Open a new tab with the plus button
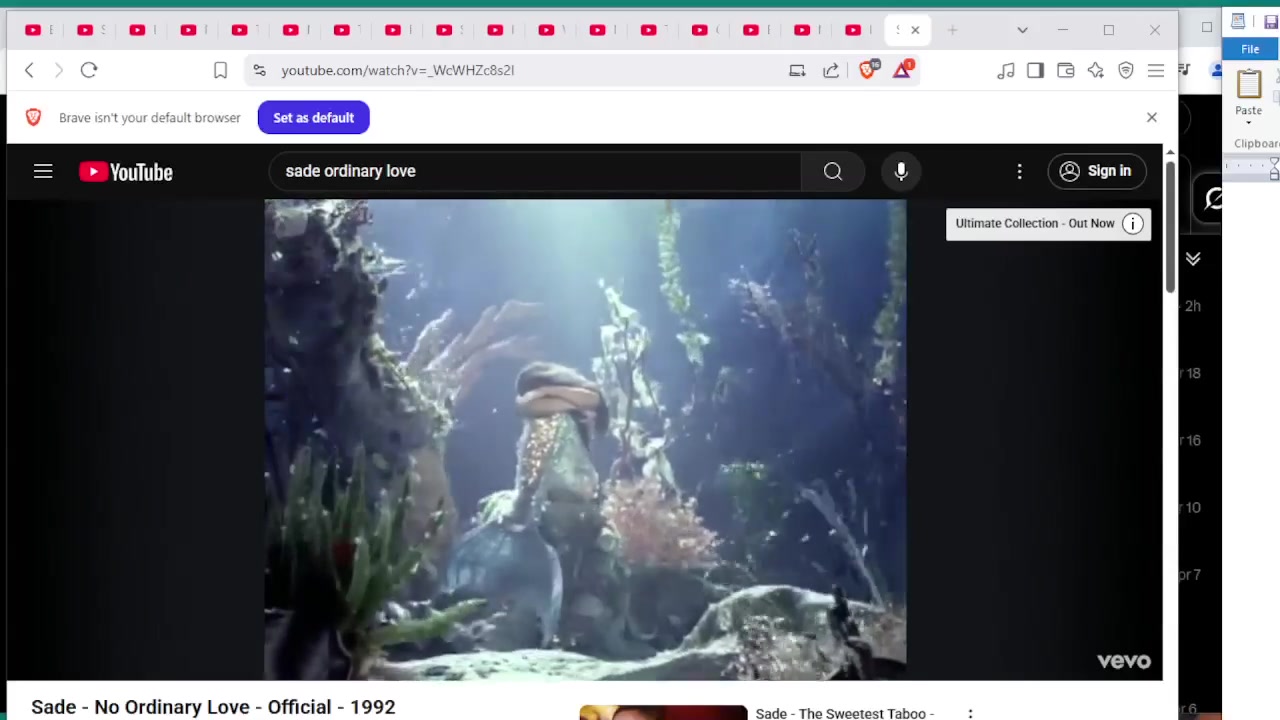 point(952,30)
